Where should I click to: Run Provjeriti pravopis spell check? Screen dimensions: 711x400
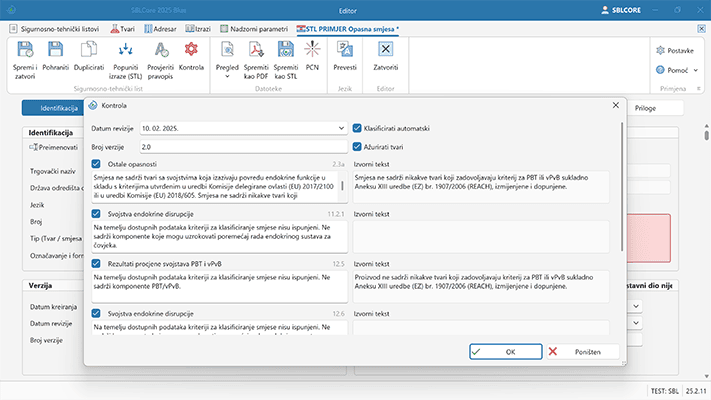(x=159, y=49)
